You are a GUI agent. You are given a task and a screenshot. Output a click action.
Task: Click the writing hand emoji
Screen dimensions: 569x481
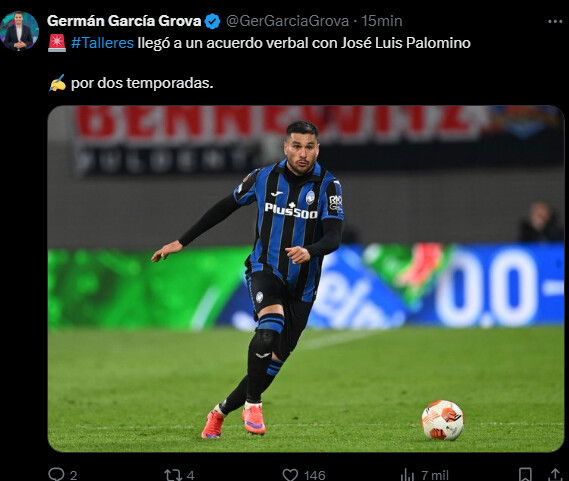(57, 83)
